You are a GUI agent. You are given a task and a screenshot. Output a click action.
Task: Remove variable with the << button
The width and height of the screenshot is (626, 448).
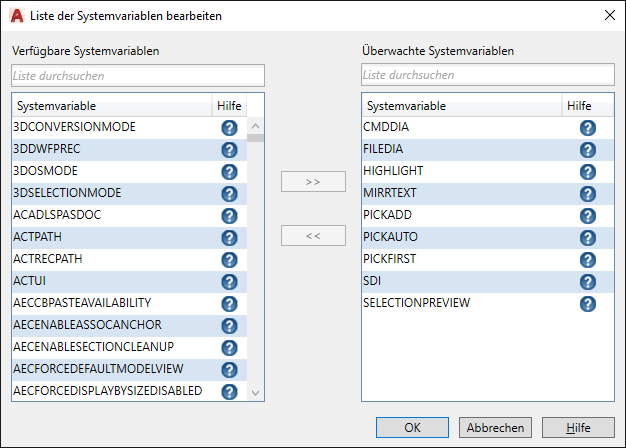(x=313, y=236)
